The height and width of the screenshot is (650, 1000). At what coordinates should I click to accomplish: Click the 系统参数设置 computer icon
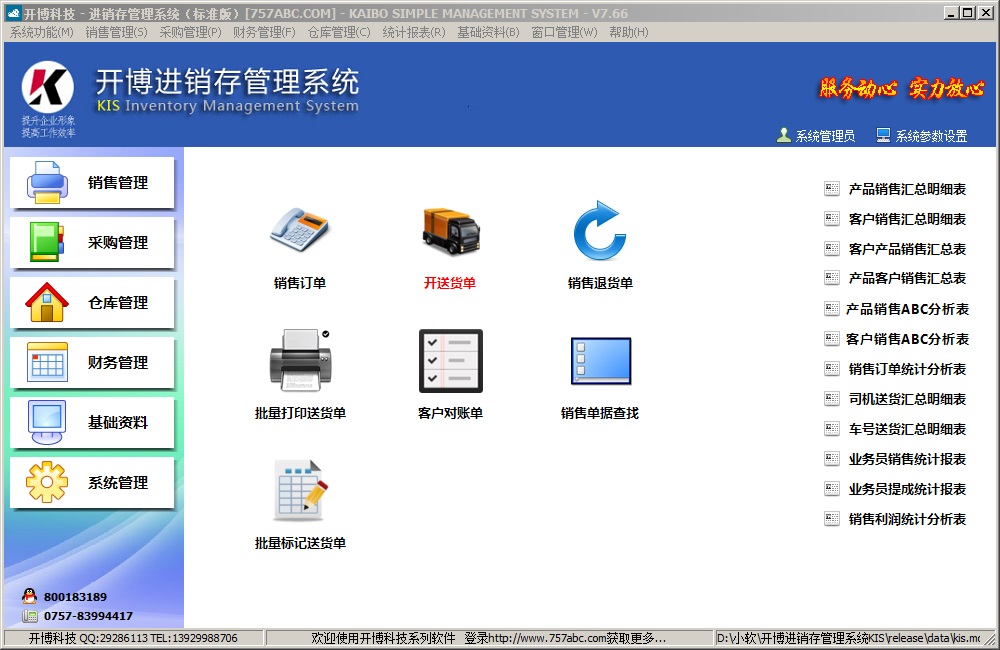(x=883, y=136)
